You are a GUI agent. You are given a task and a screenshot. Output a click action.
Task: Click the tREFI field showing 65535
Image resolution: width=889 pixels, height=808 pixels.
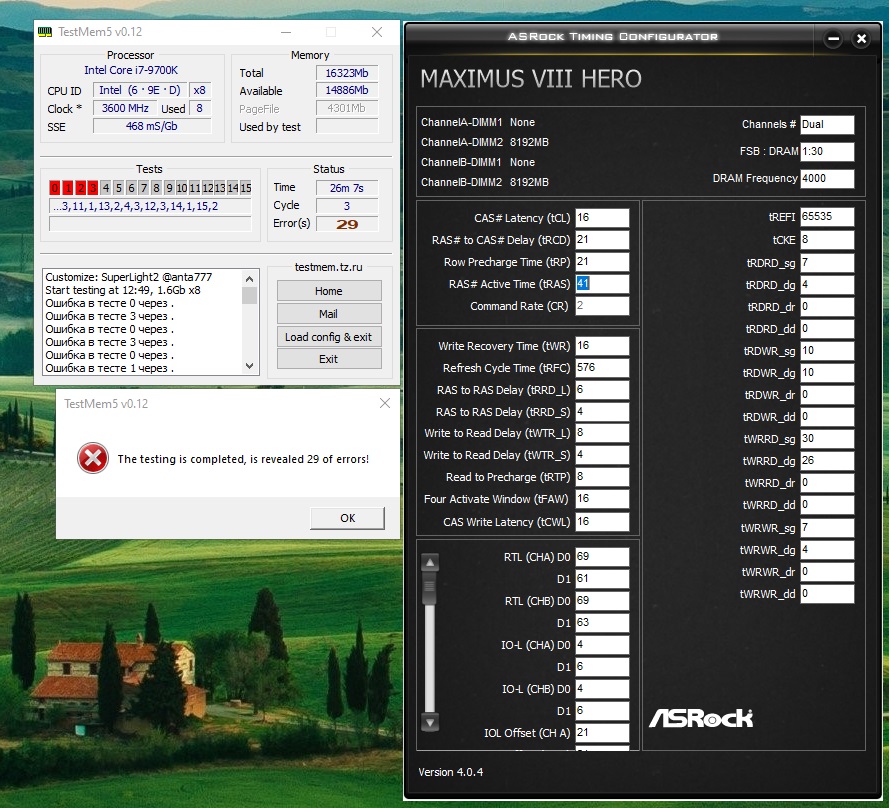tap(827, 217)
